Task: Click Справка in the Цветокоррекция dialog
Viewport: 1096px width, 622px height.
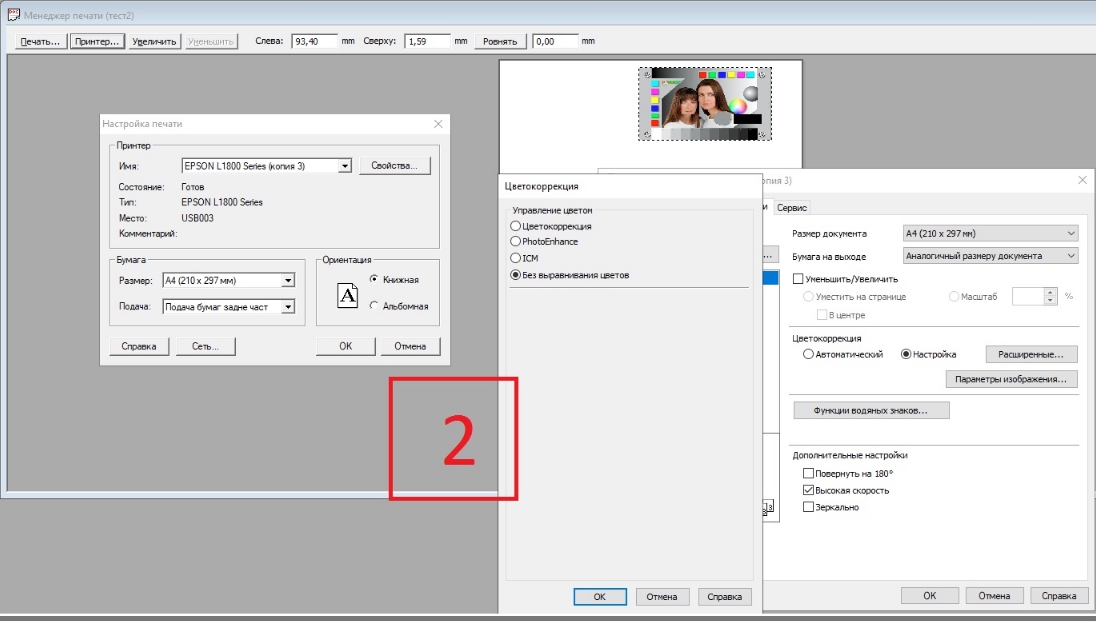Action: (724, 597)
